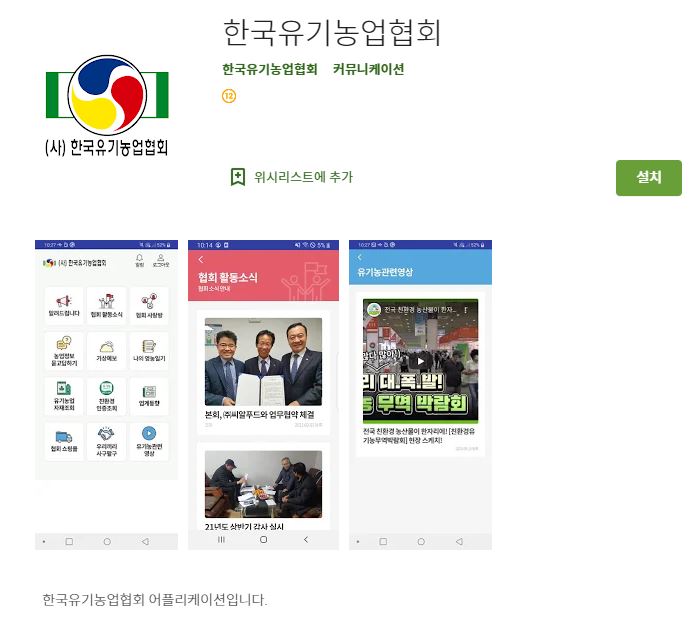Click the green 설치 install button
This screenshot has height=621, width=700.
(x=648, y=178)
